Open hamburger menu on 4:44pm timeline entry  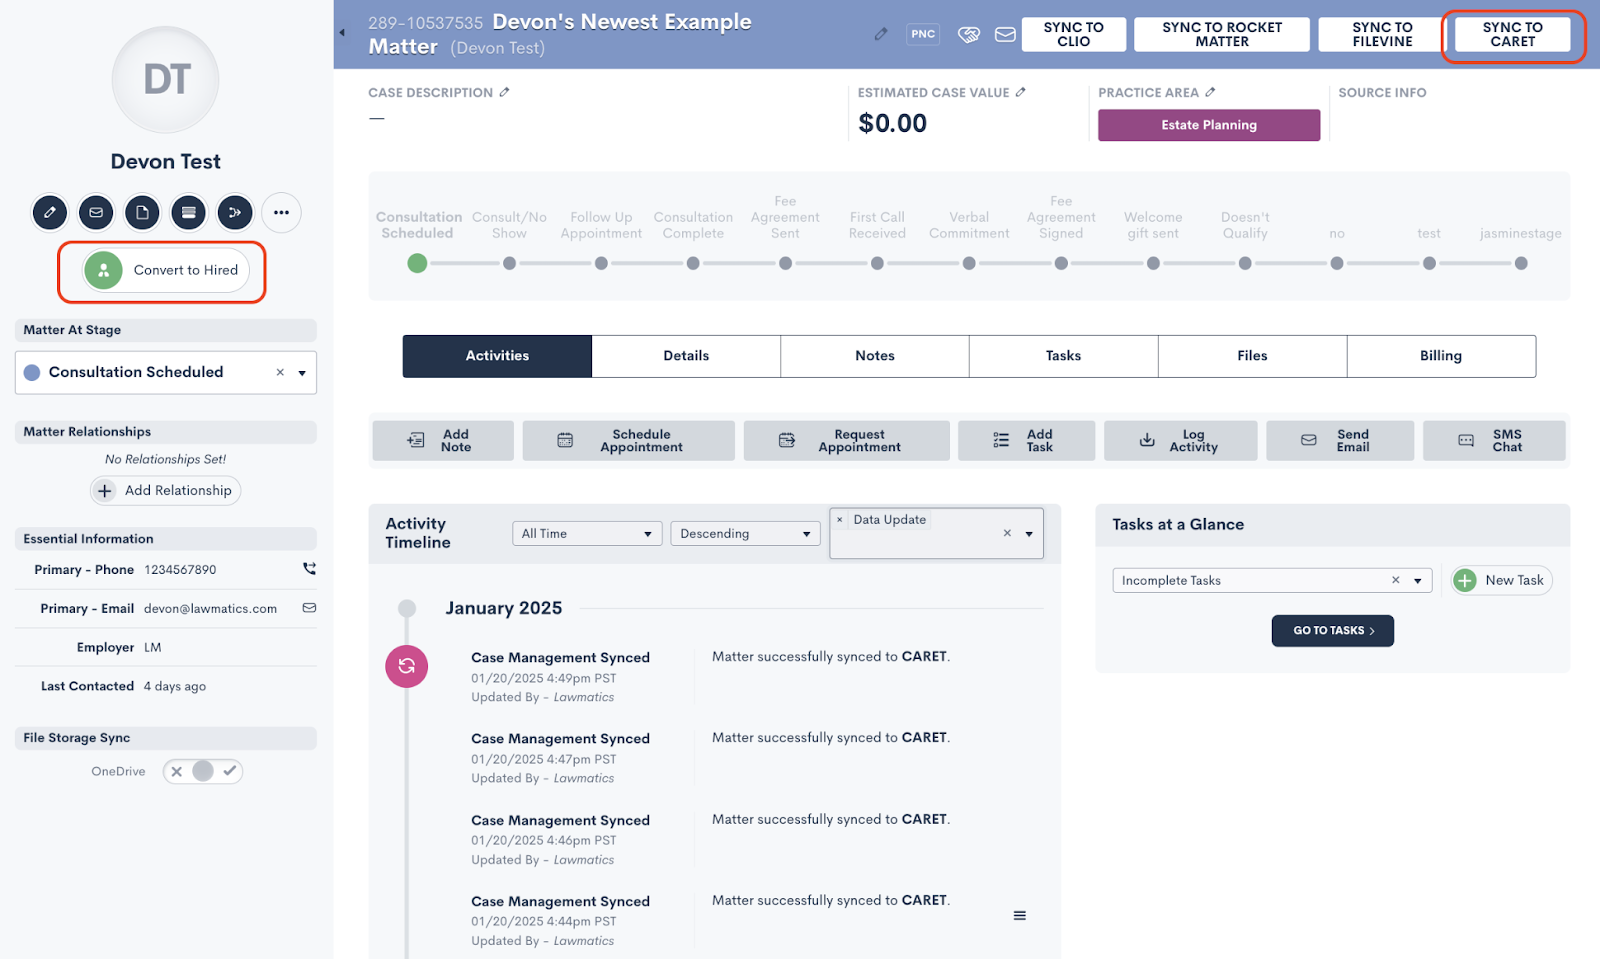click(x=1019, y=915)
